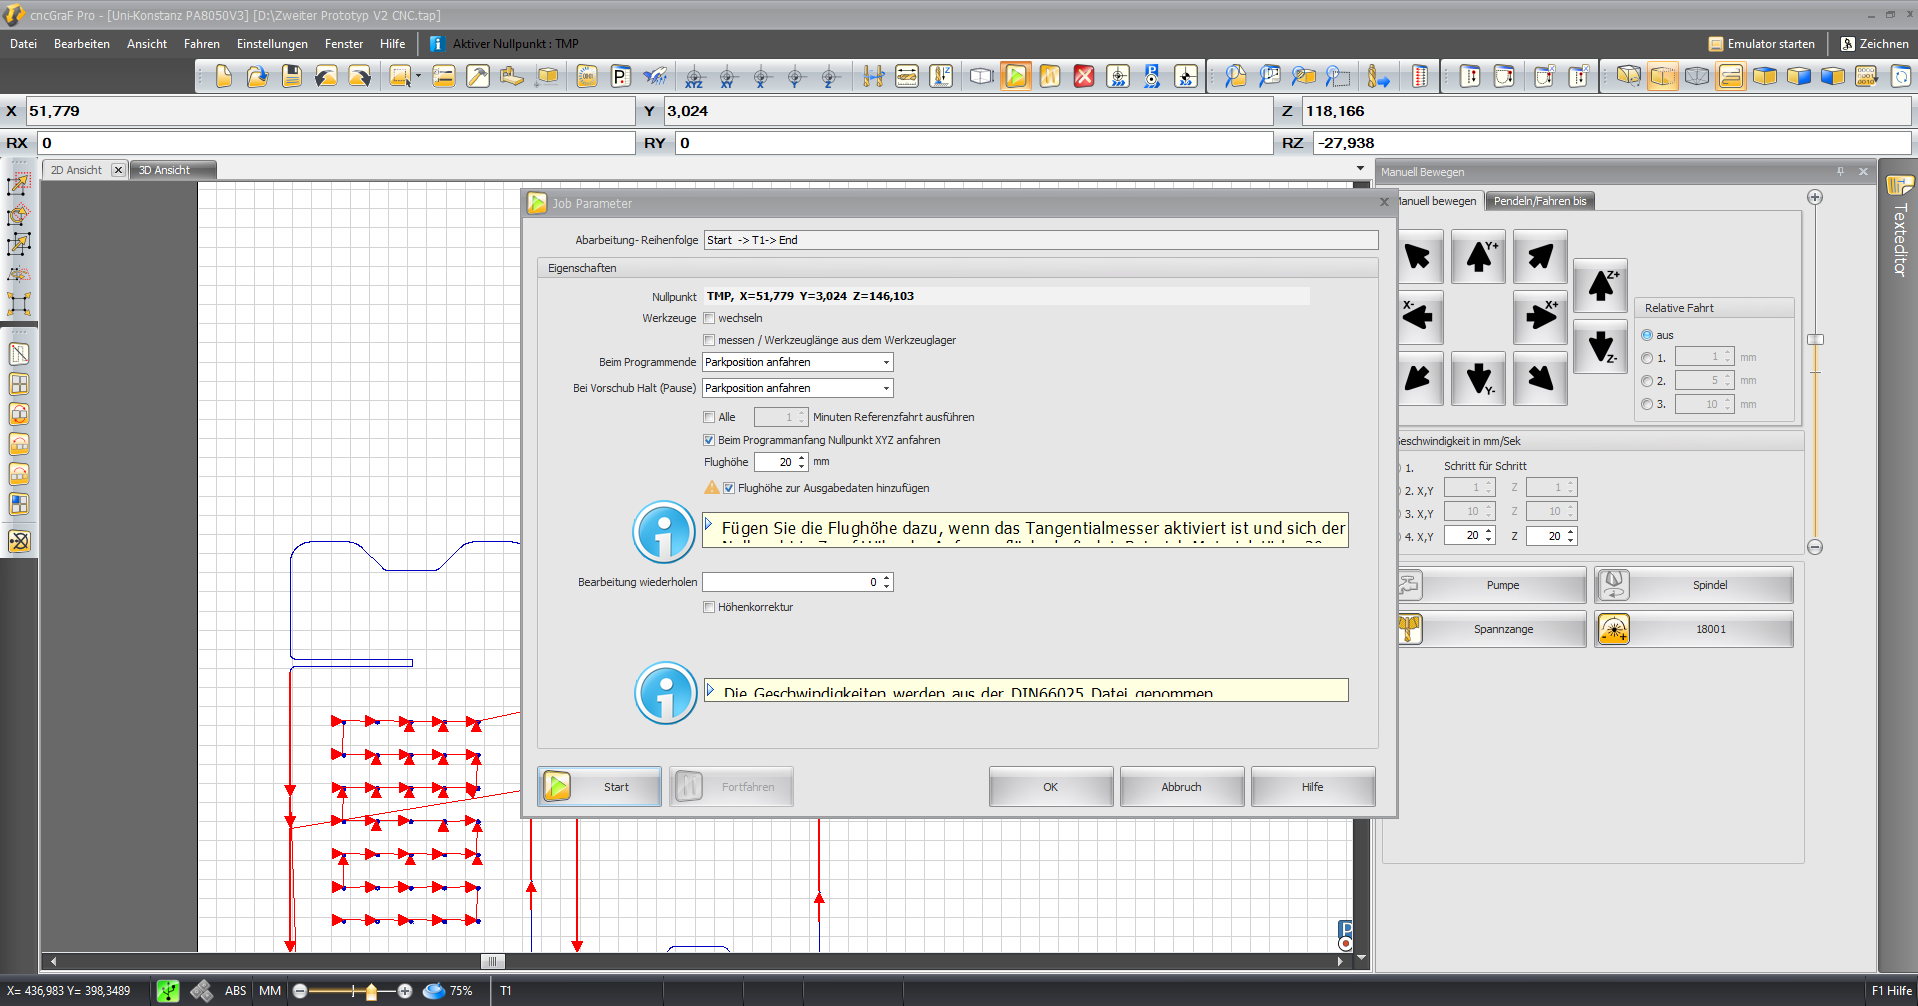Click the Abbruch button
The height and width of the screenshot is (1006, 1918).
(x=1181, y=787)
